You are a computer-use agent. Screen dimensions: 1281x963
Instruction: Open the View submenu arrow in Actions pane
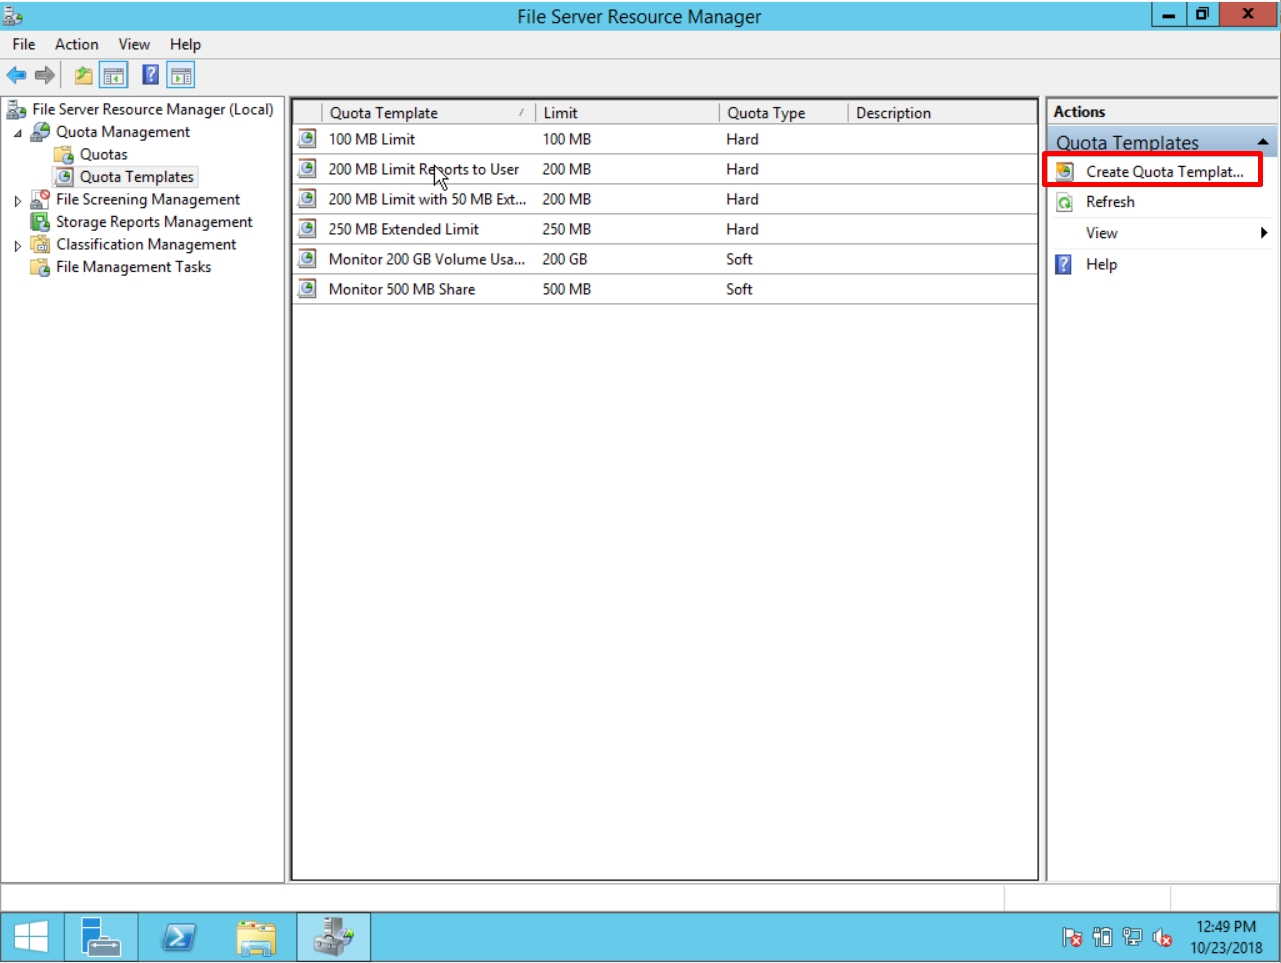point(1264,231)
